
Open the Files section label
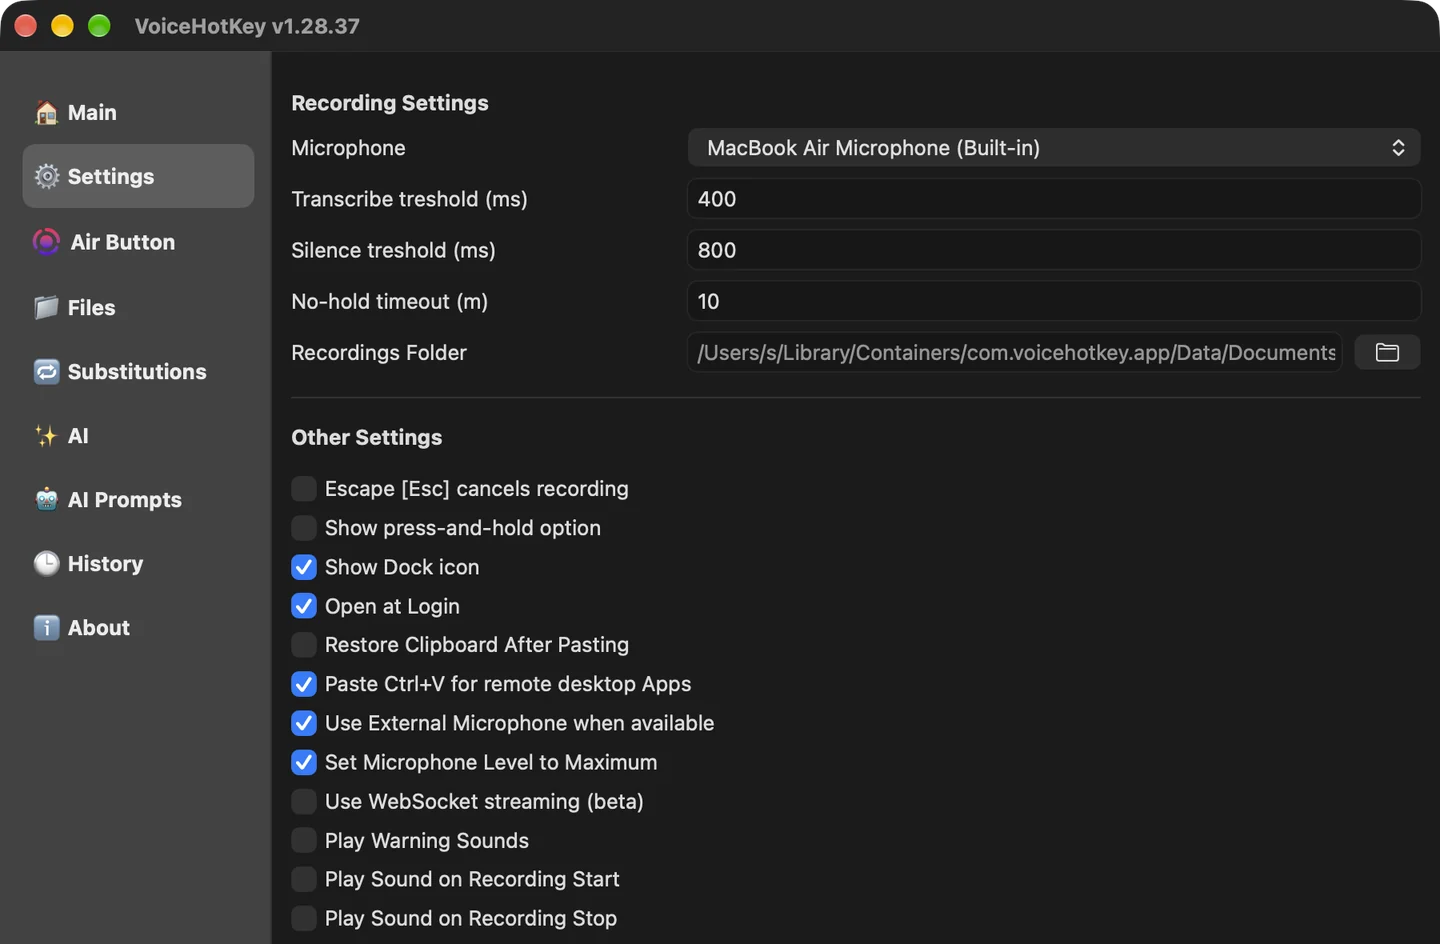tap(92, 307)
